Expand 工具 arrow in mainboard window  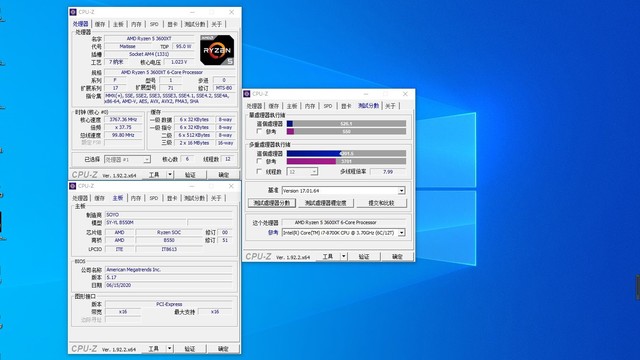coord(169,349)
